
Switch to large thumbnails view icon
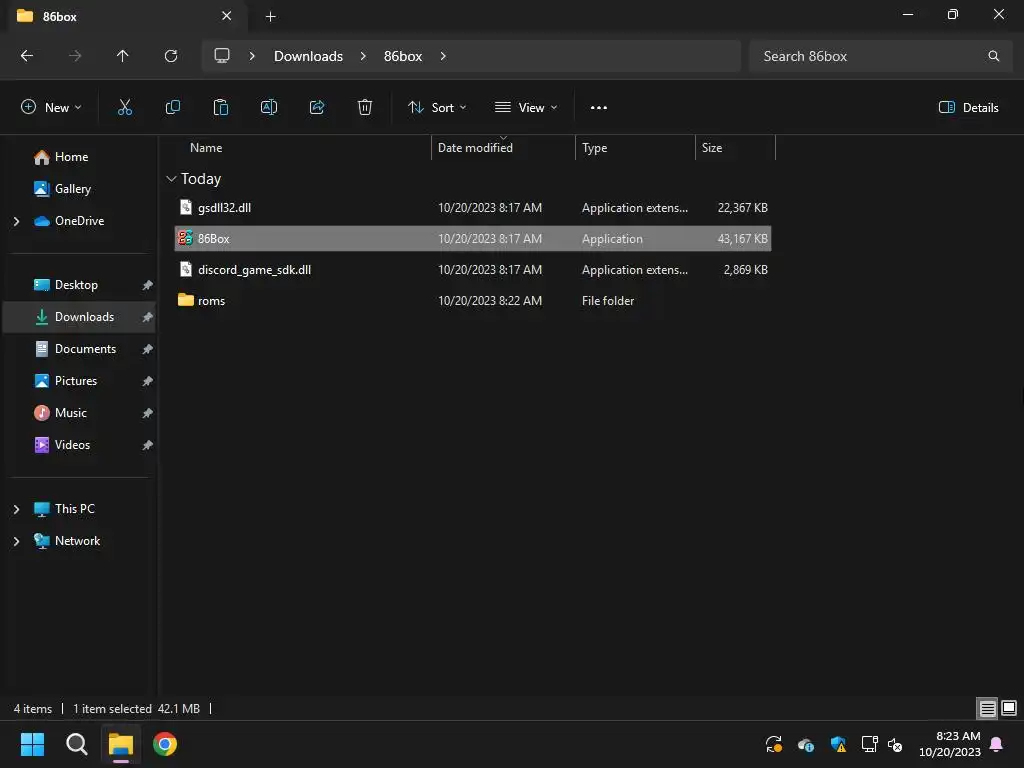click(x=1009, y=708)
